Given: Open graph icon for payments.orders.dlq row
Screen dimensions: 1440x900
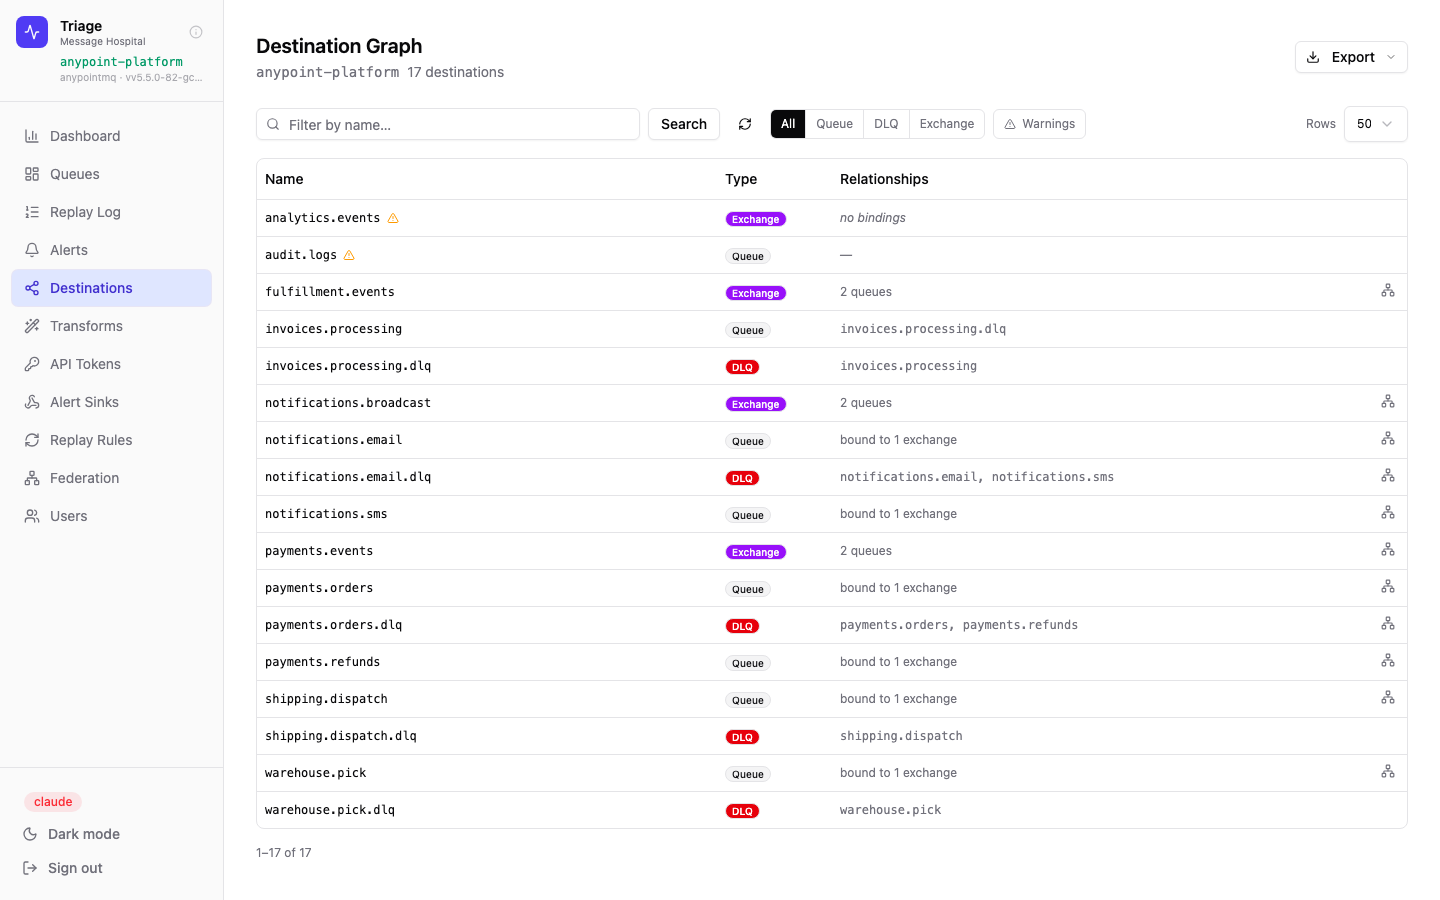Looking at the screenshot, I should 1388,624.
